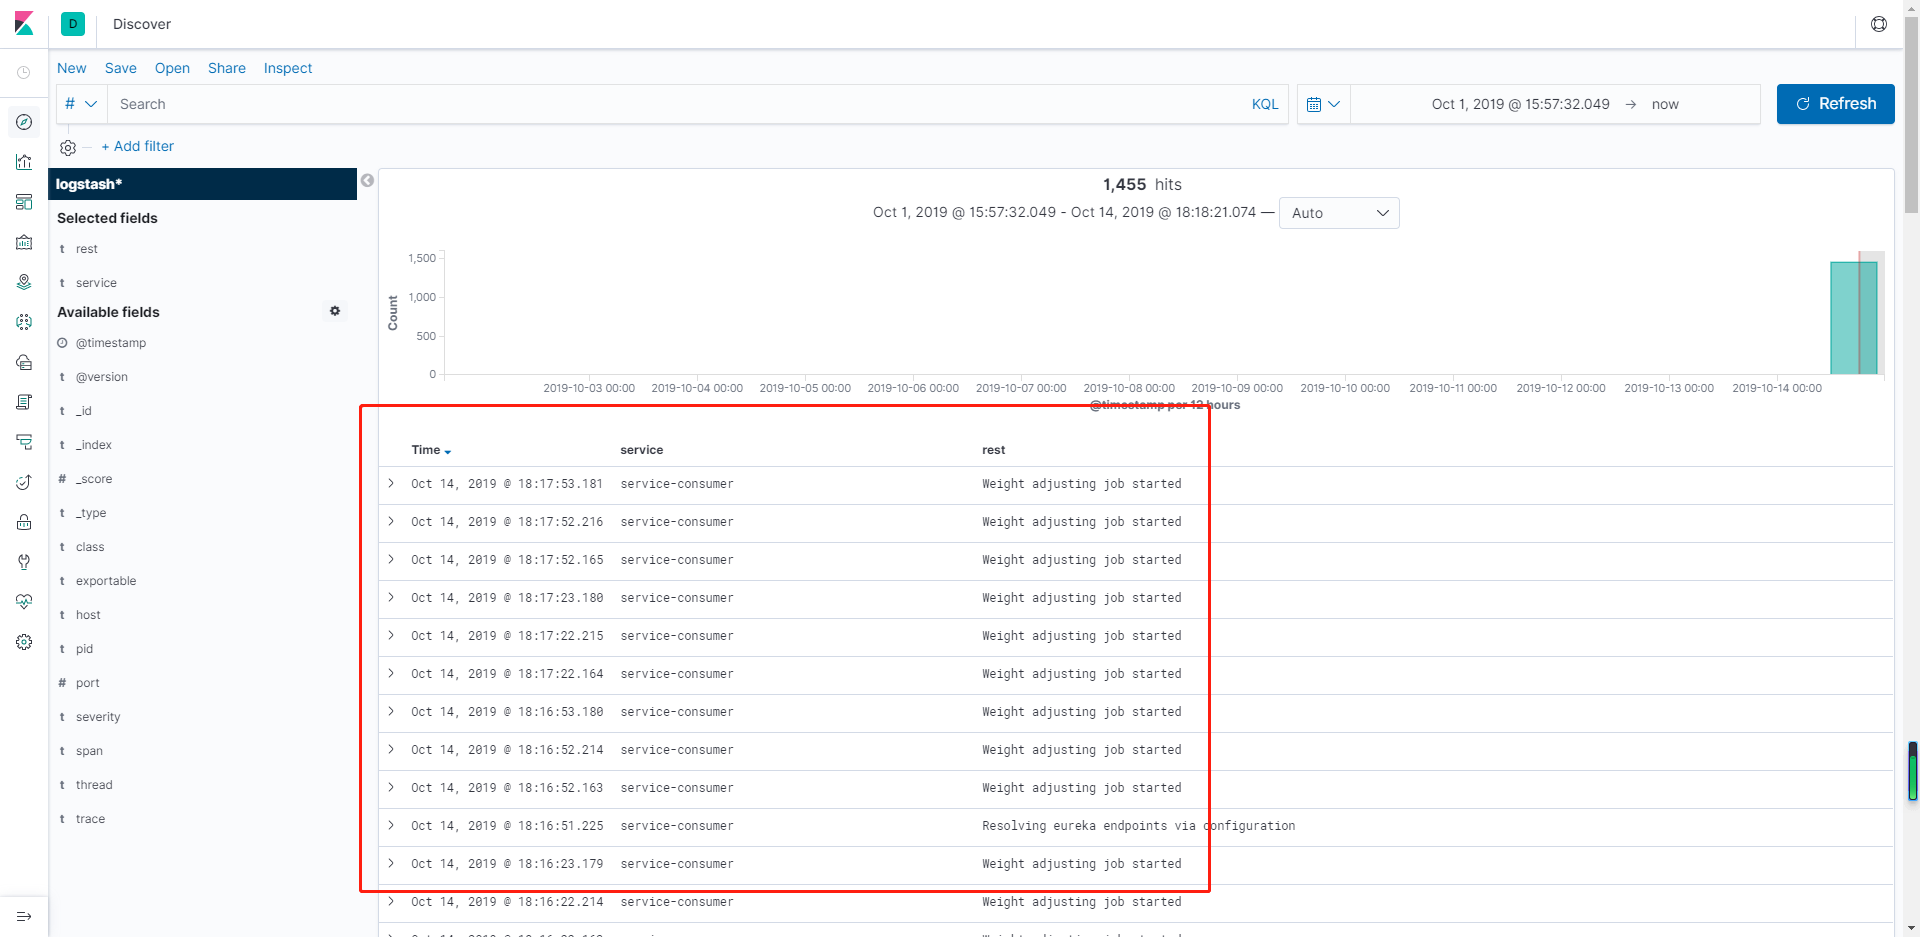Viewport: 1920px width, 937px height.
Task: Open Infrastructure from the side navigation
Action: (x=24, y=362)
